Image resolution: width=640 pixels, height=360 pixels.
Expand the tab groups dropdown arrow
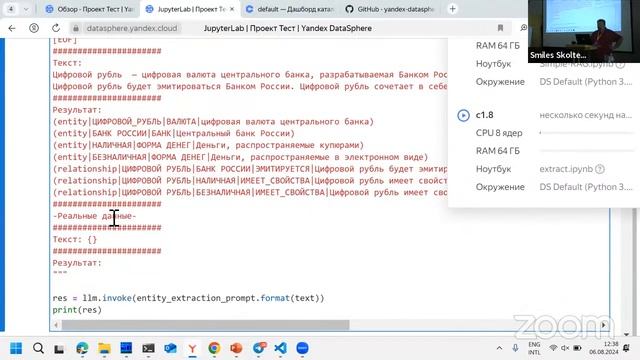[26, 9]
